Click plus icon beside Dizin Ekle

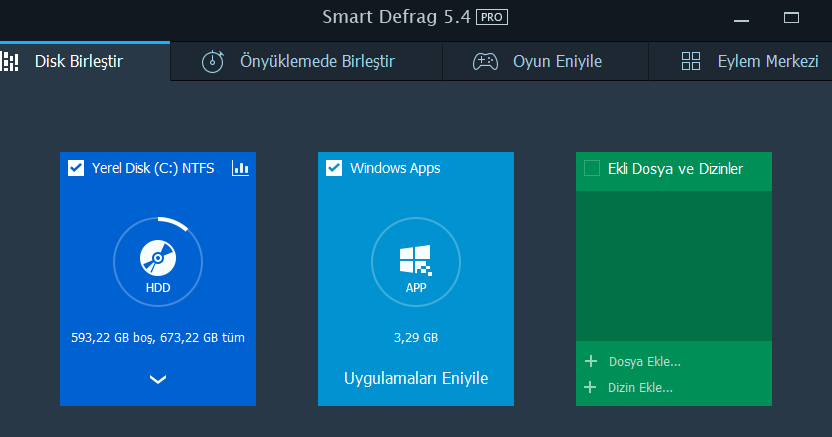point(590,387)
